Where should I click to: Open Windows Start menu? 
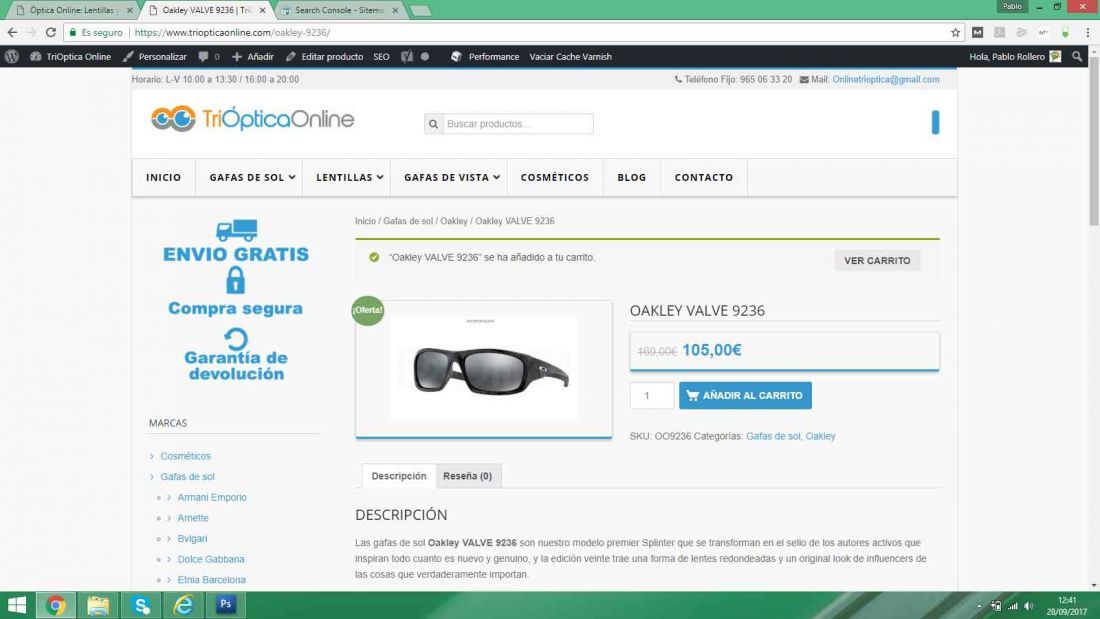pos(17,605)
